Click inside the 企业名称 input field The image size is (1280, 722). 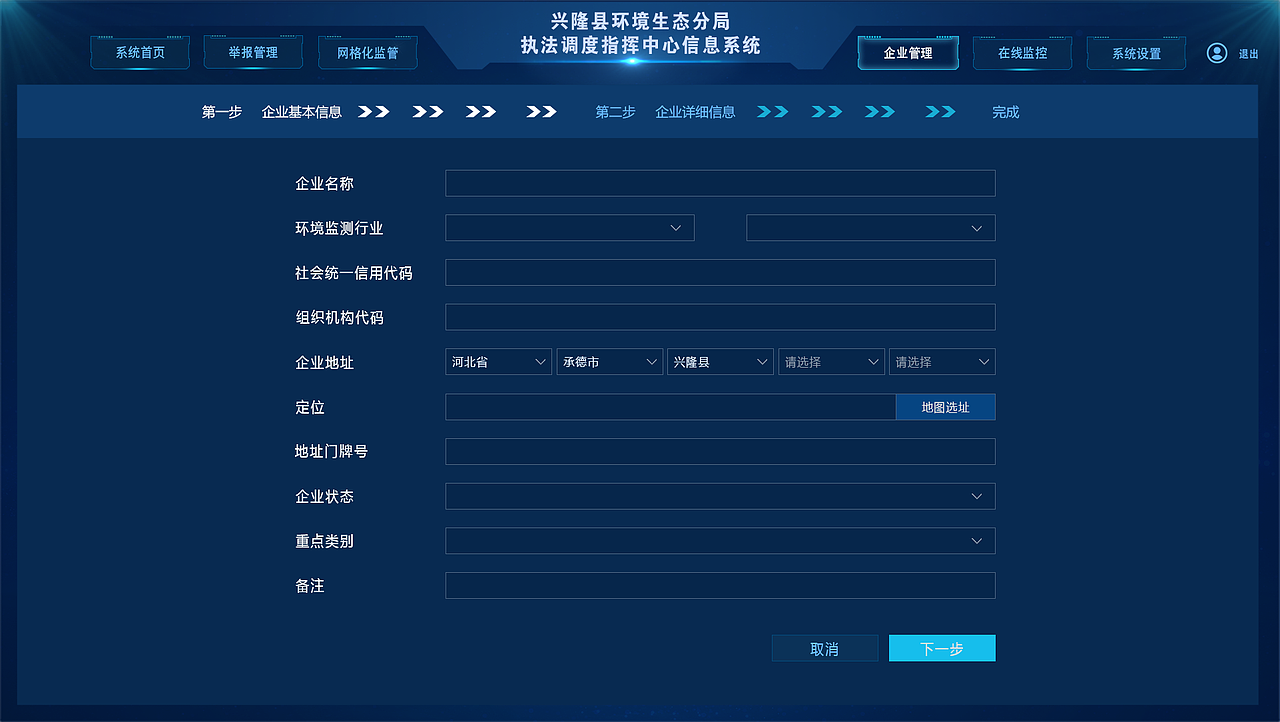[720, 183]
